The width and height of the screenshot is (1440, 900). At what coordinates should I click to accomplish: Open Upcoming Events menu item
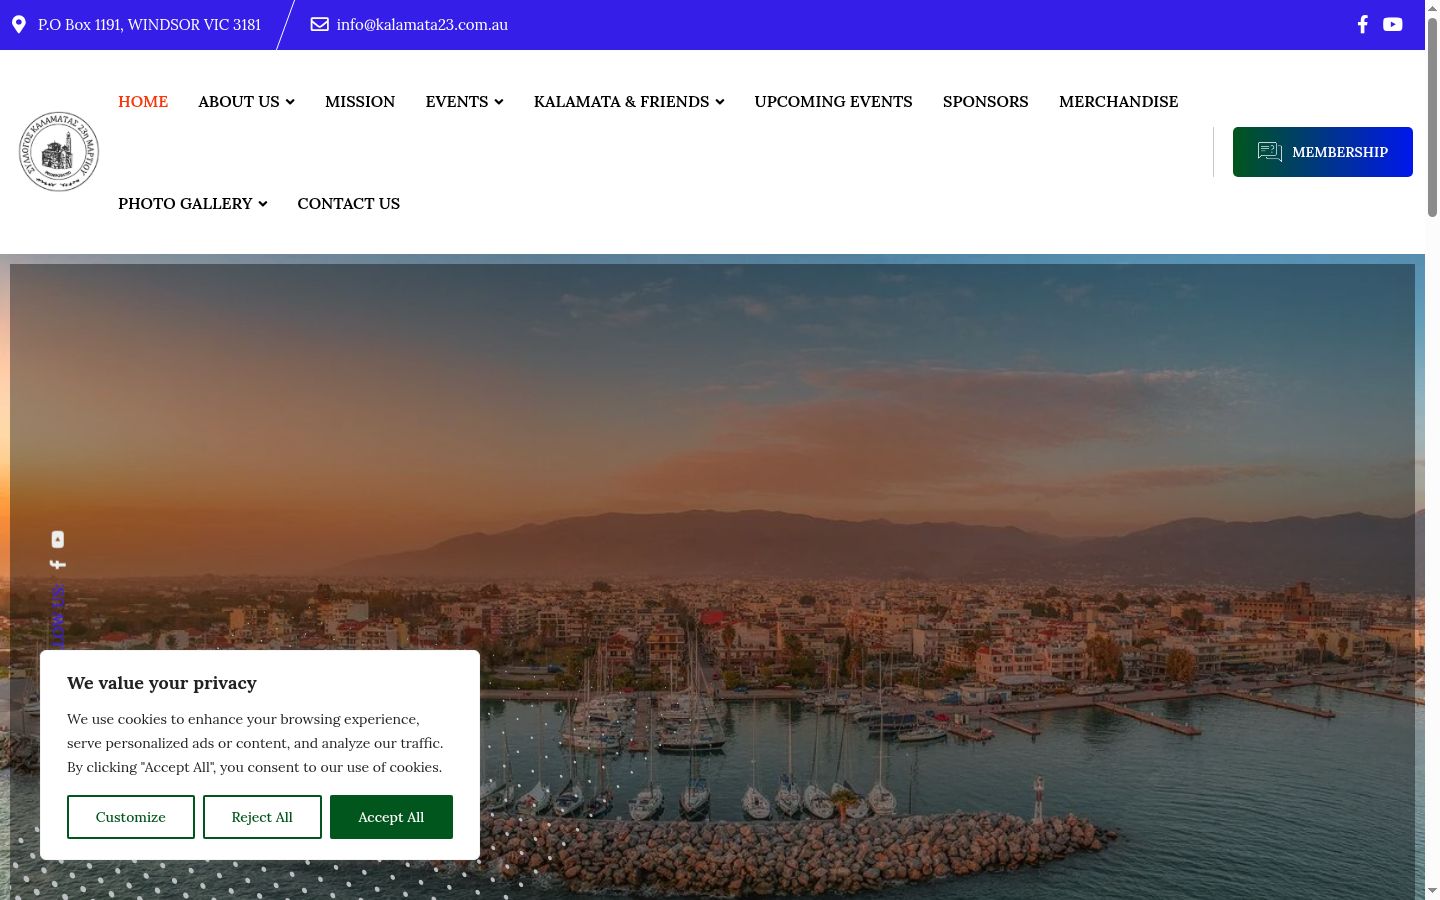point(833,101)
